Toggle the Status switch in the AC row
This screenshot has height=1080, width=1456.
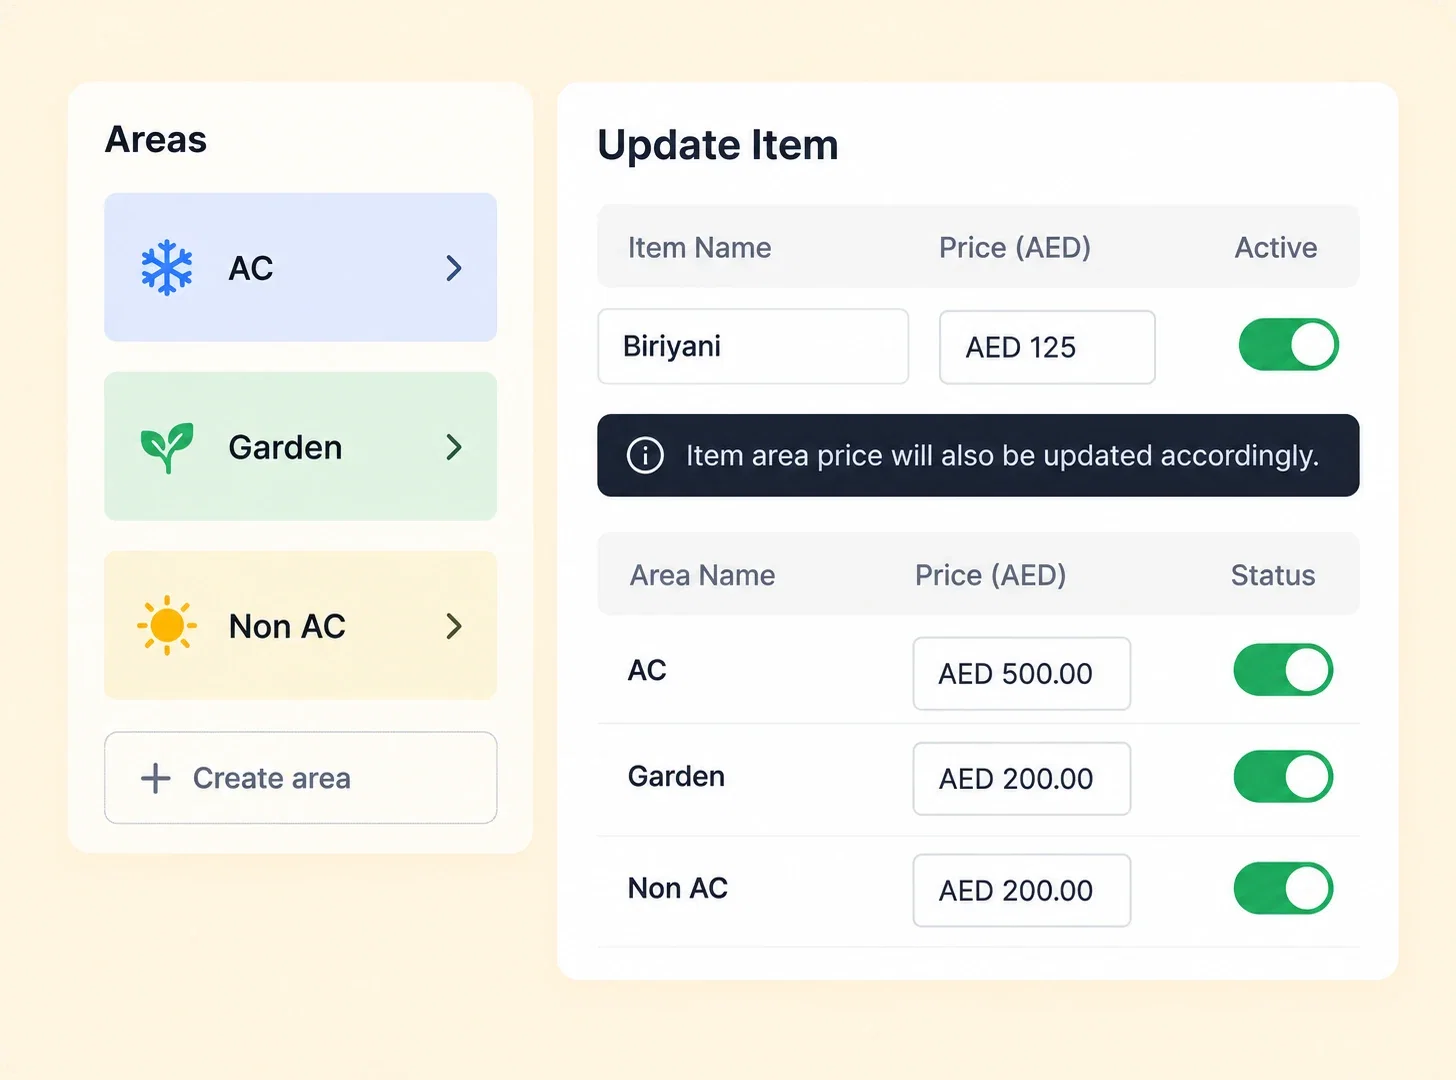(1283, 670)
